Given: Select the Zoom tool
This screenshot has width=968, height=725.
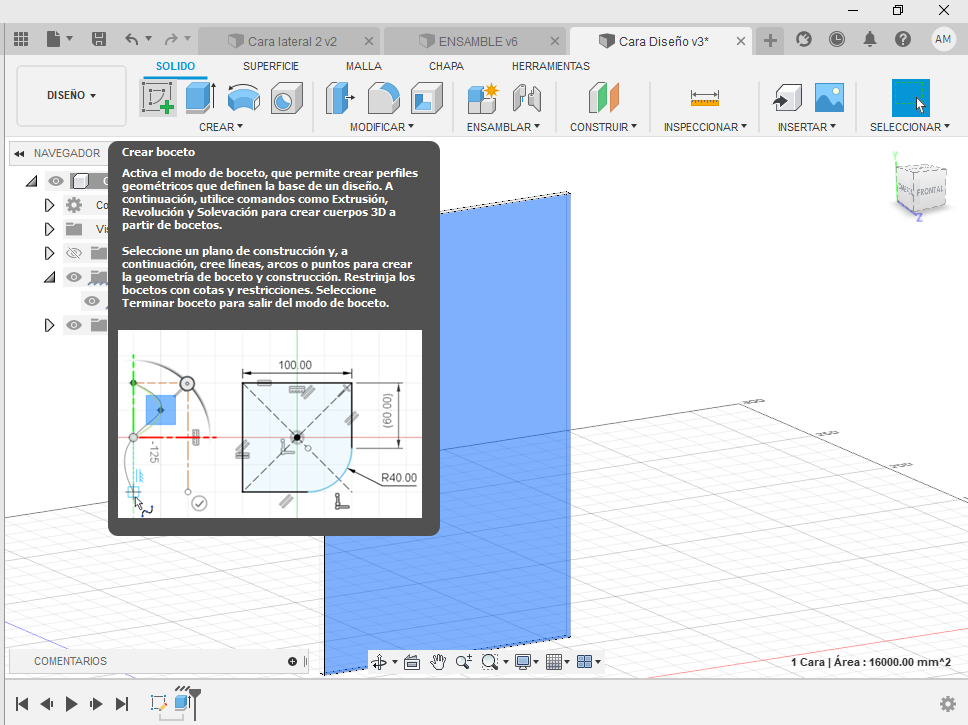Looking at the screenshot, I should point(464,662).
